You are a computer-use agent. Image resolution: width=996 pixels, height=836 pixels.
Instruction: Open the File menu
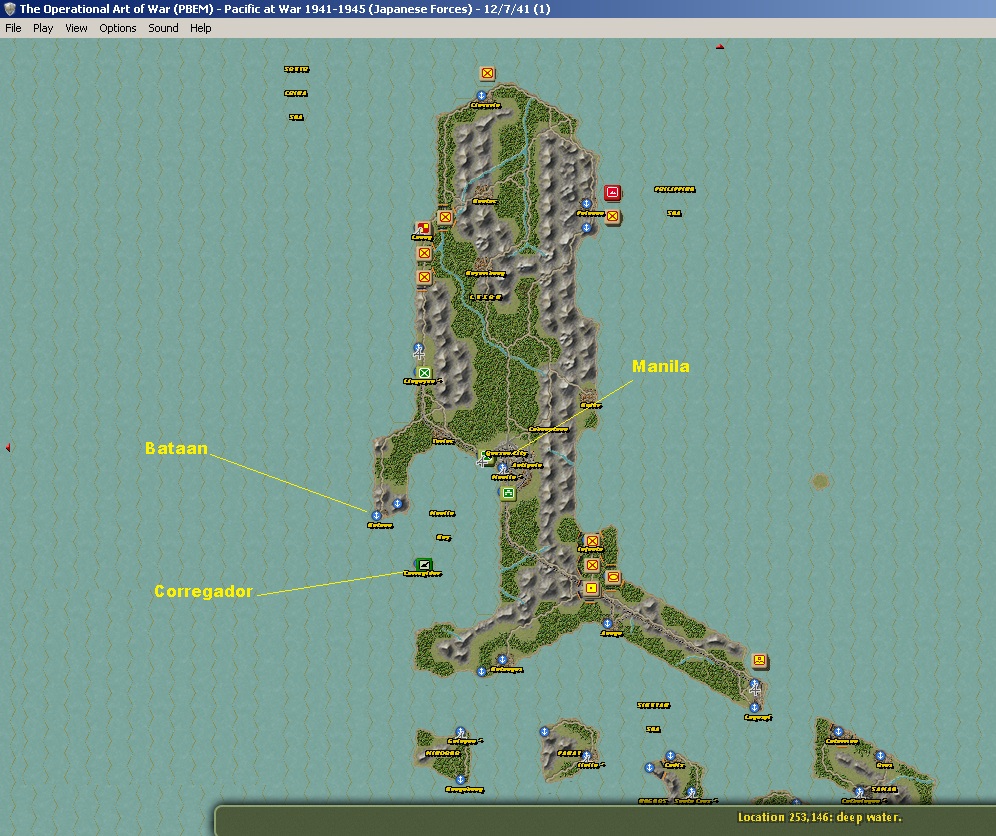(x=13, y=28)
